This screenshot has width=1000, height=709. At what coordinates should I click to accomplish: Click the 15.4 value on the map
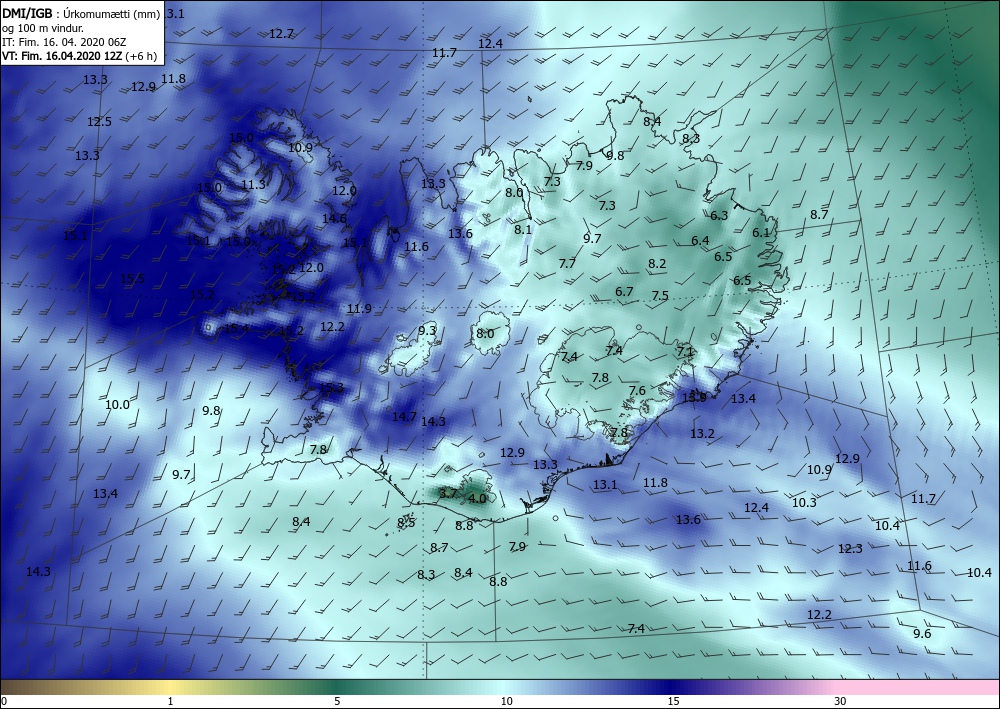[x=236, y=328]
